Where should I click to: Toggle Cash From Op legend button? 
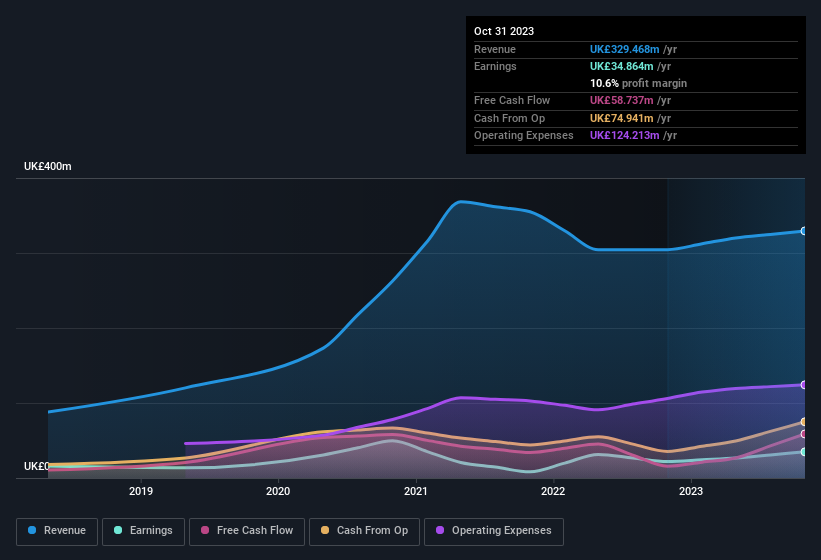click(364, 531)
